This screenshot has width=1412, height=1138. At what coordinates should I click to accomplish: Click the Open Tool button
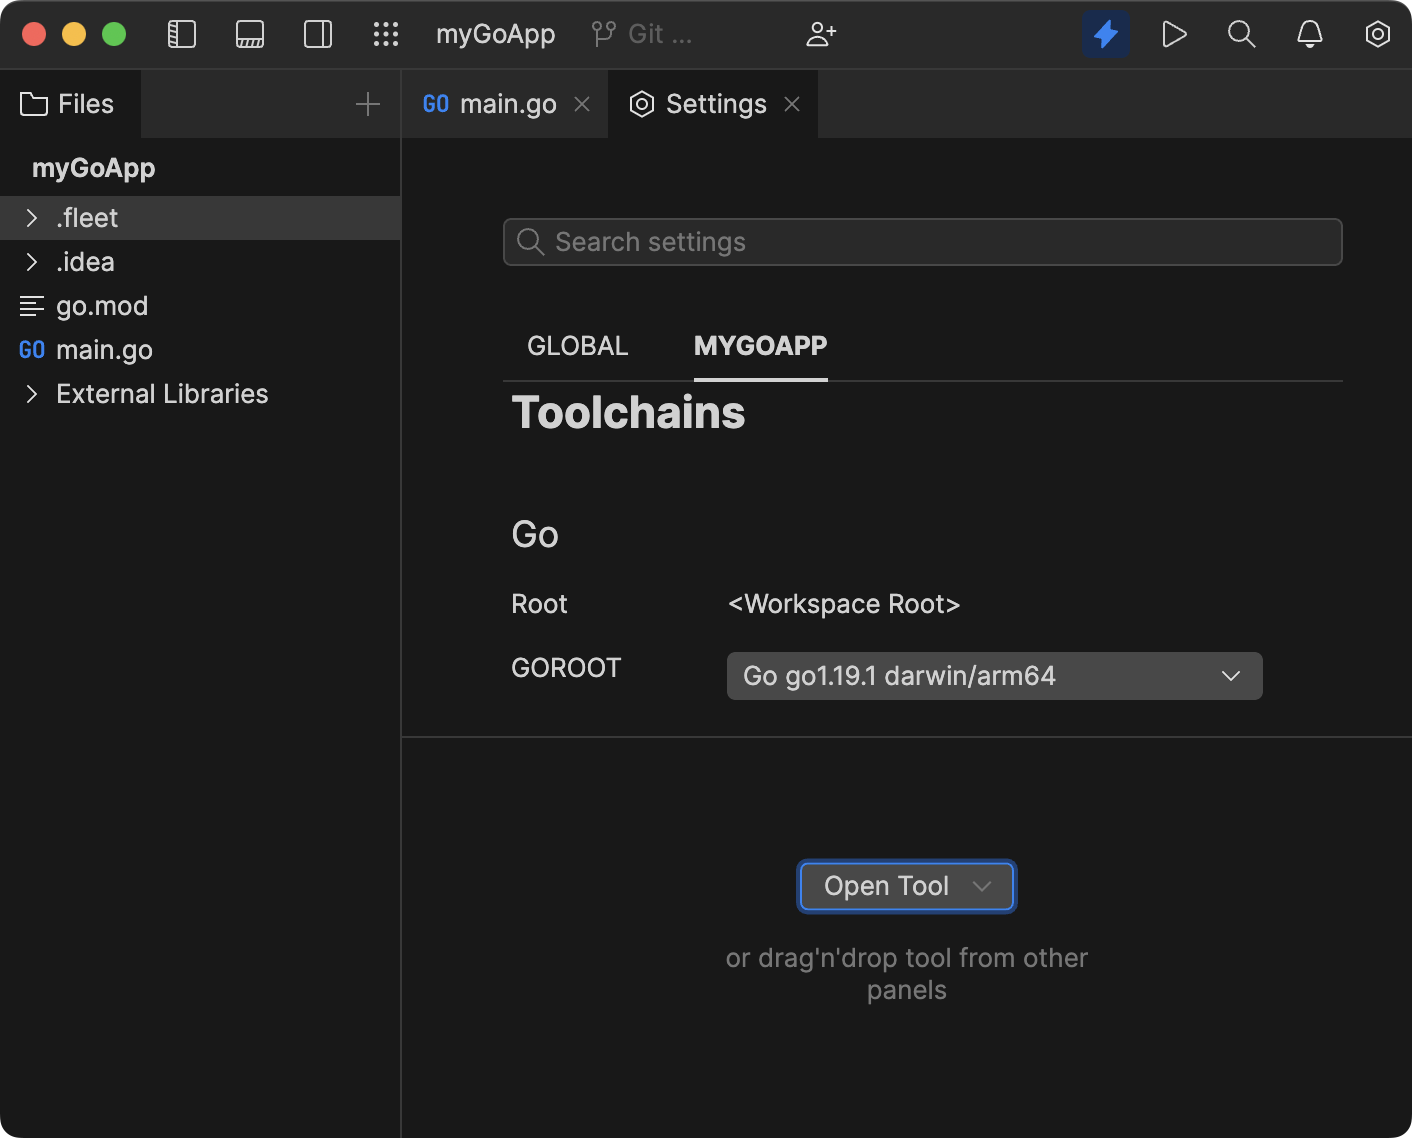point(886,886)
